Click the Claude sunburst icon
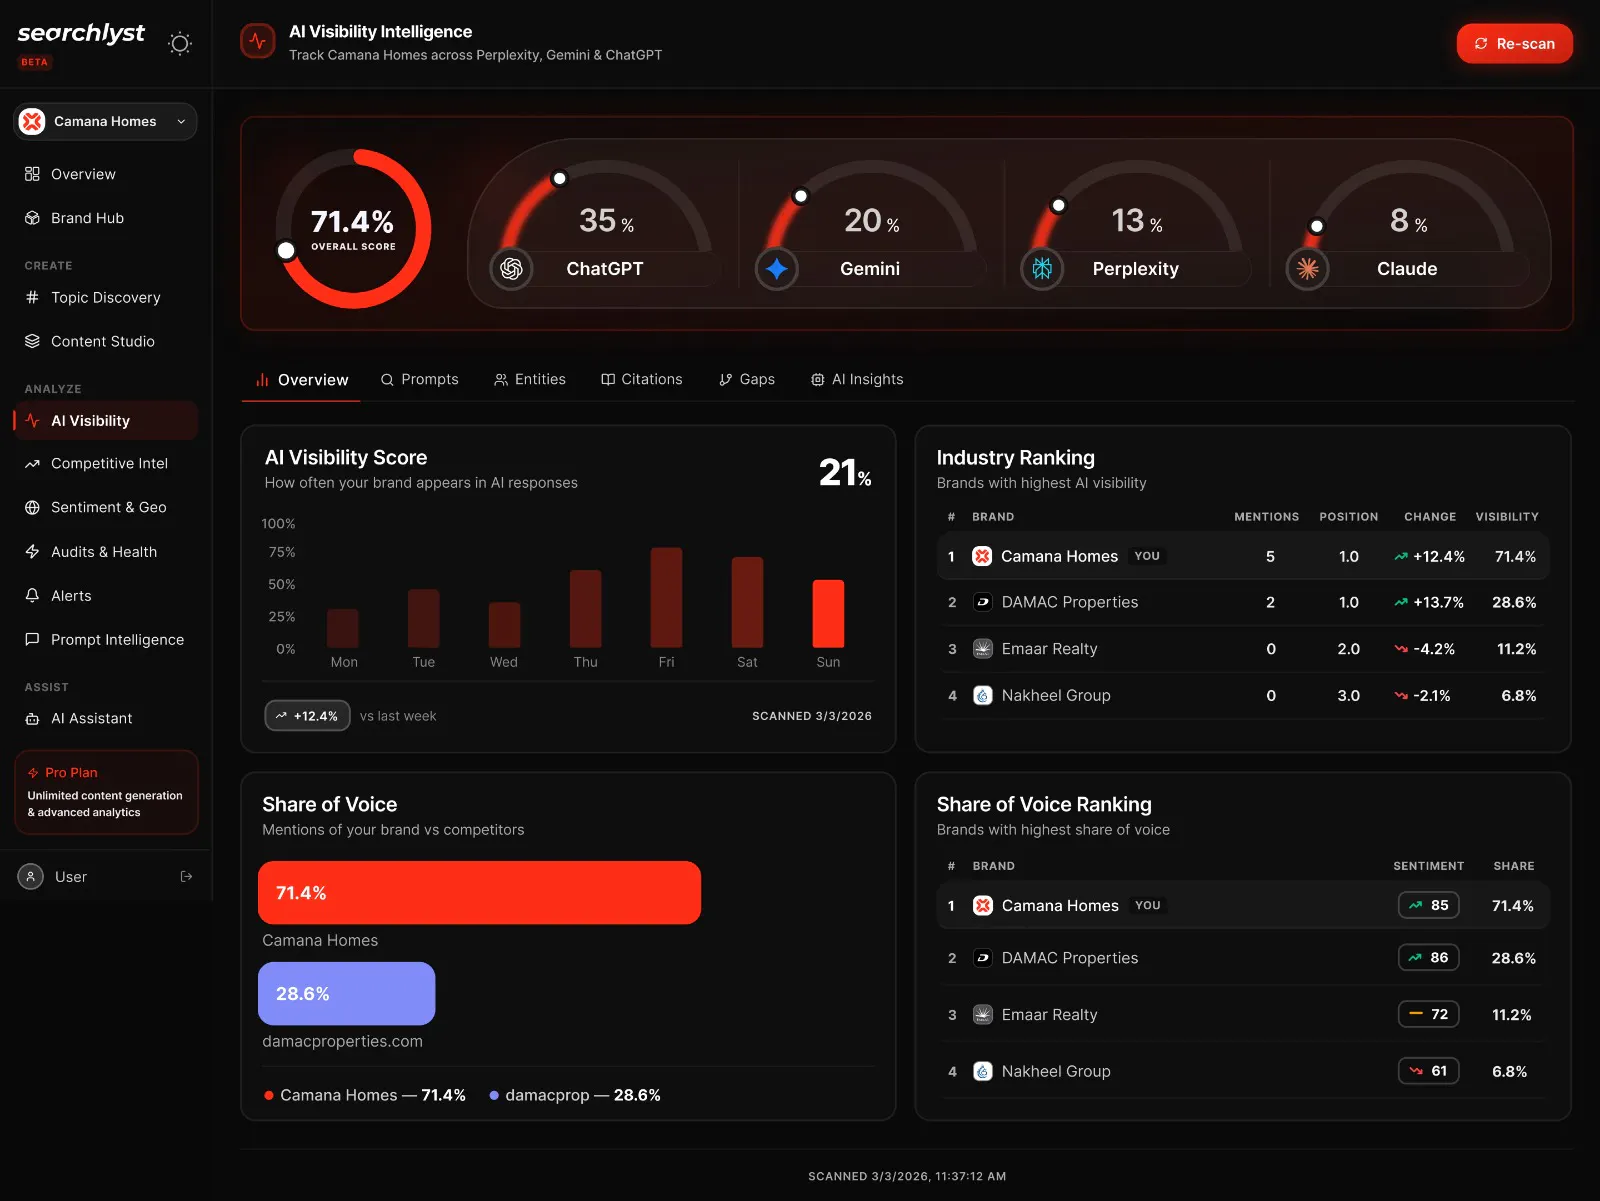The width and height of the screenshot is (1600, 1201). tap(1307, 268)
